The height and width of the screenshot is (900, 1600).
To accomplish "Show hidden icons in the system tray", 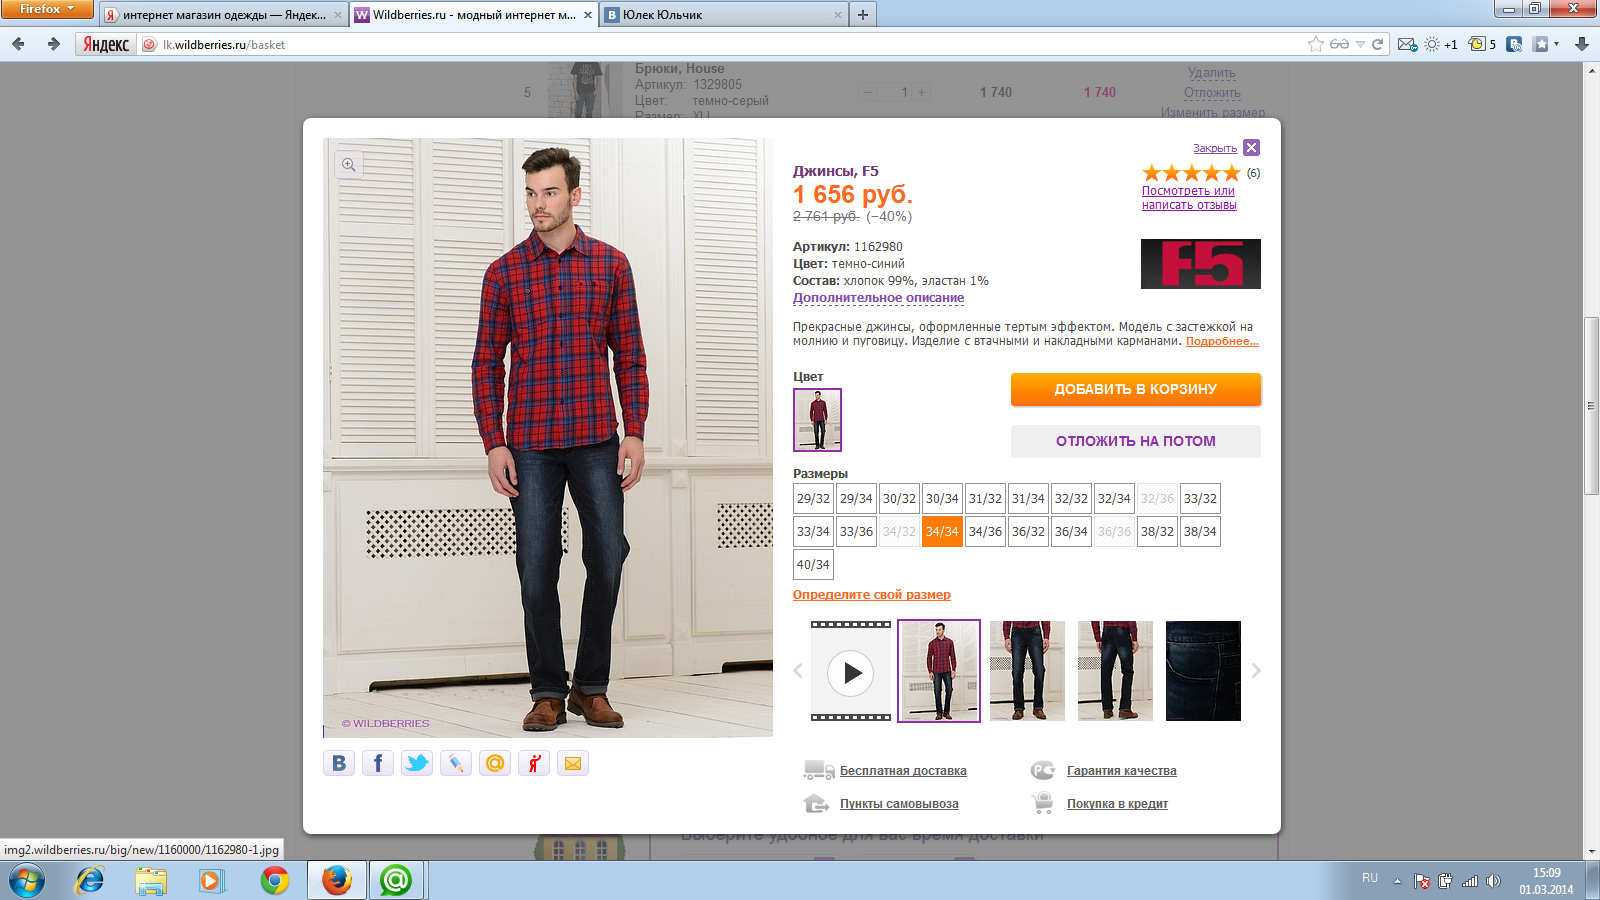I will point(1397,881).
